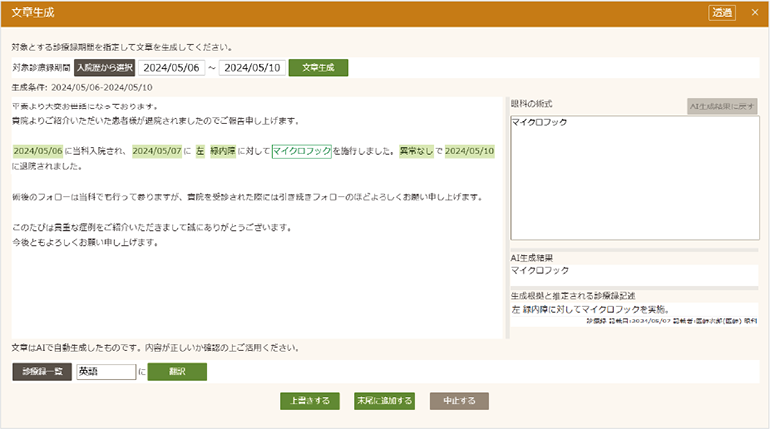Click the green 文章生成 generate button

click(x=318, y=68)
